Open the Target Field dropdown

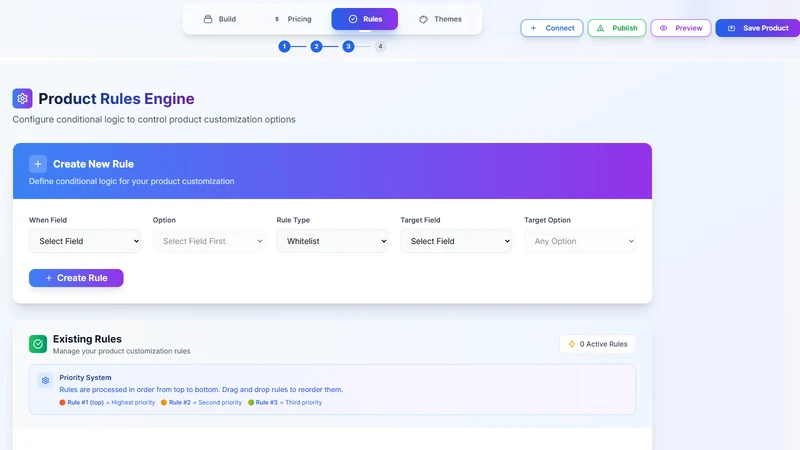(x=456, y=241)
